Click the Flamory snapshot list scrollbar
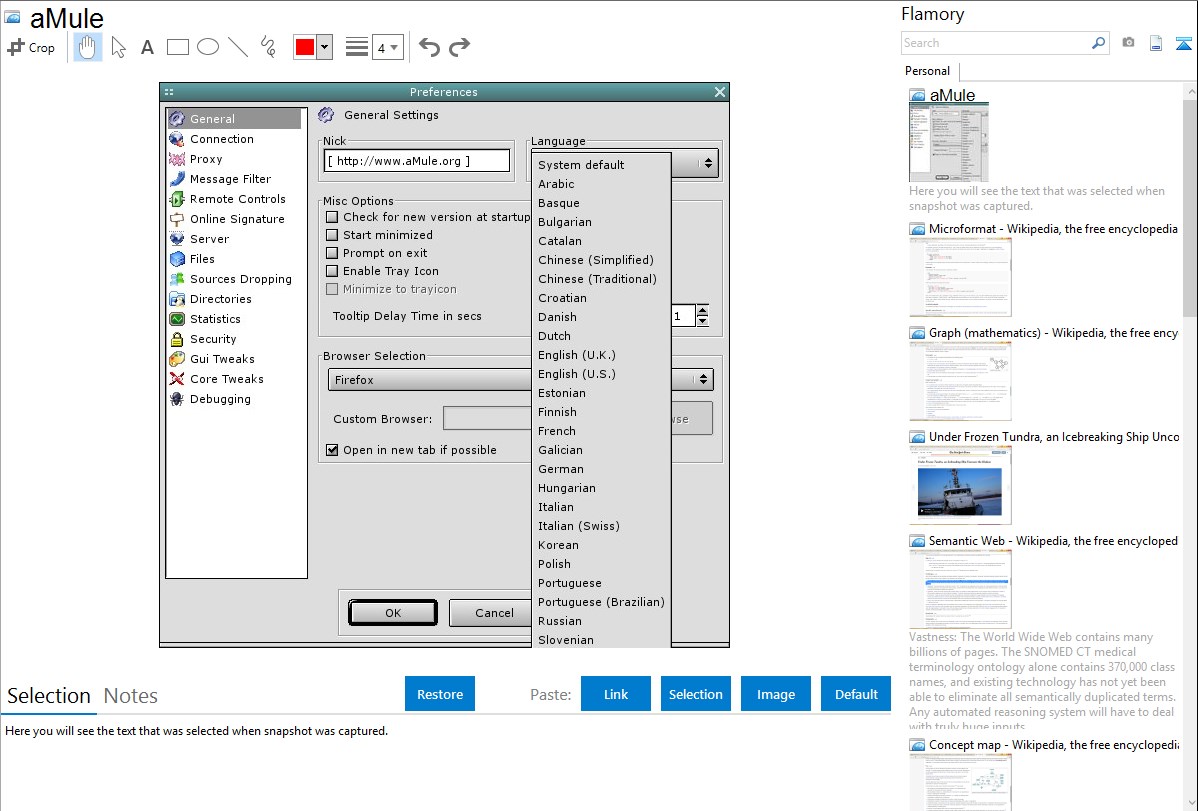The width and height of the screenshot is (1198, 811). (1190, 206)
